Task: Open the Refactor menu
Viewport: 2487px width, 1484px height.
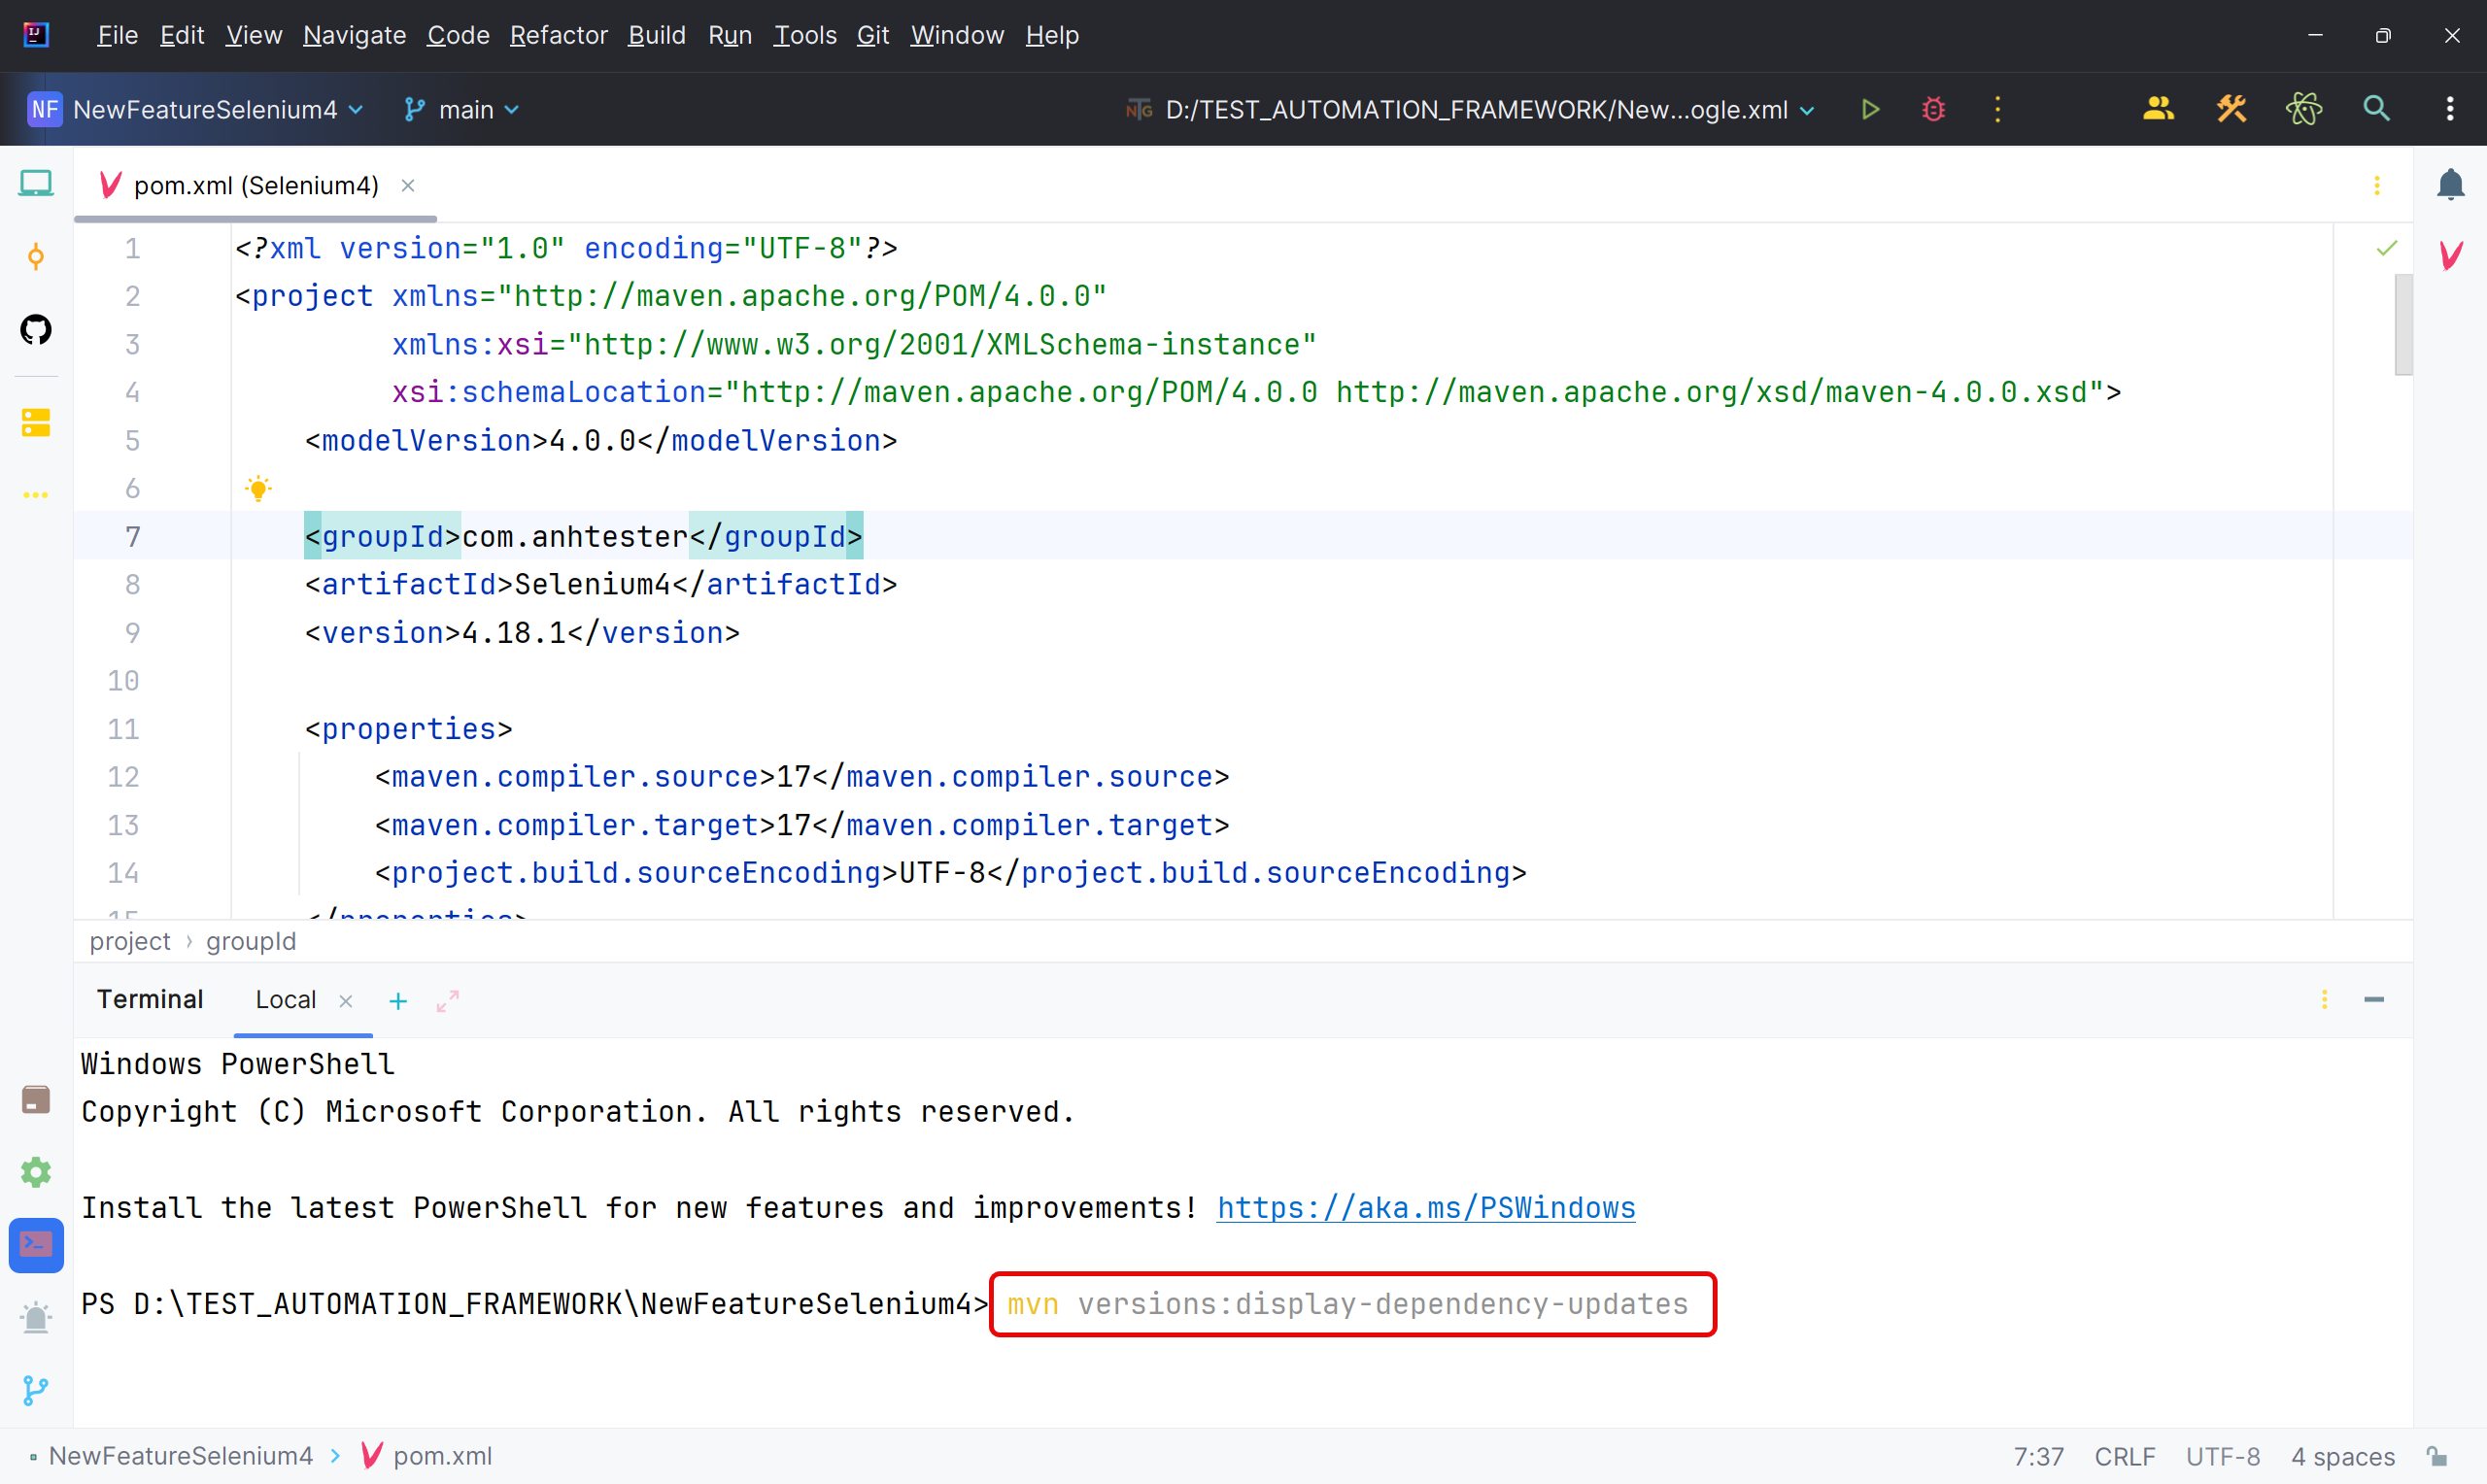Action: [x=558, y=35]
